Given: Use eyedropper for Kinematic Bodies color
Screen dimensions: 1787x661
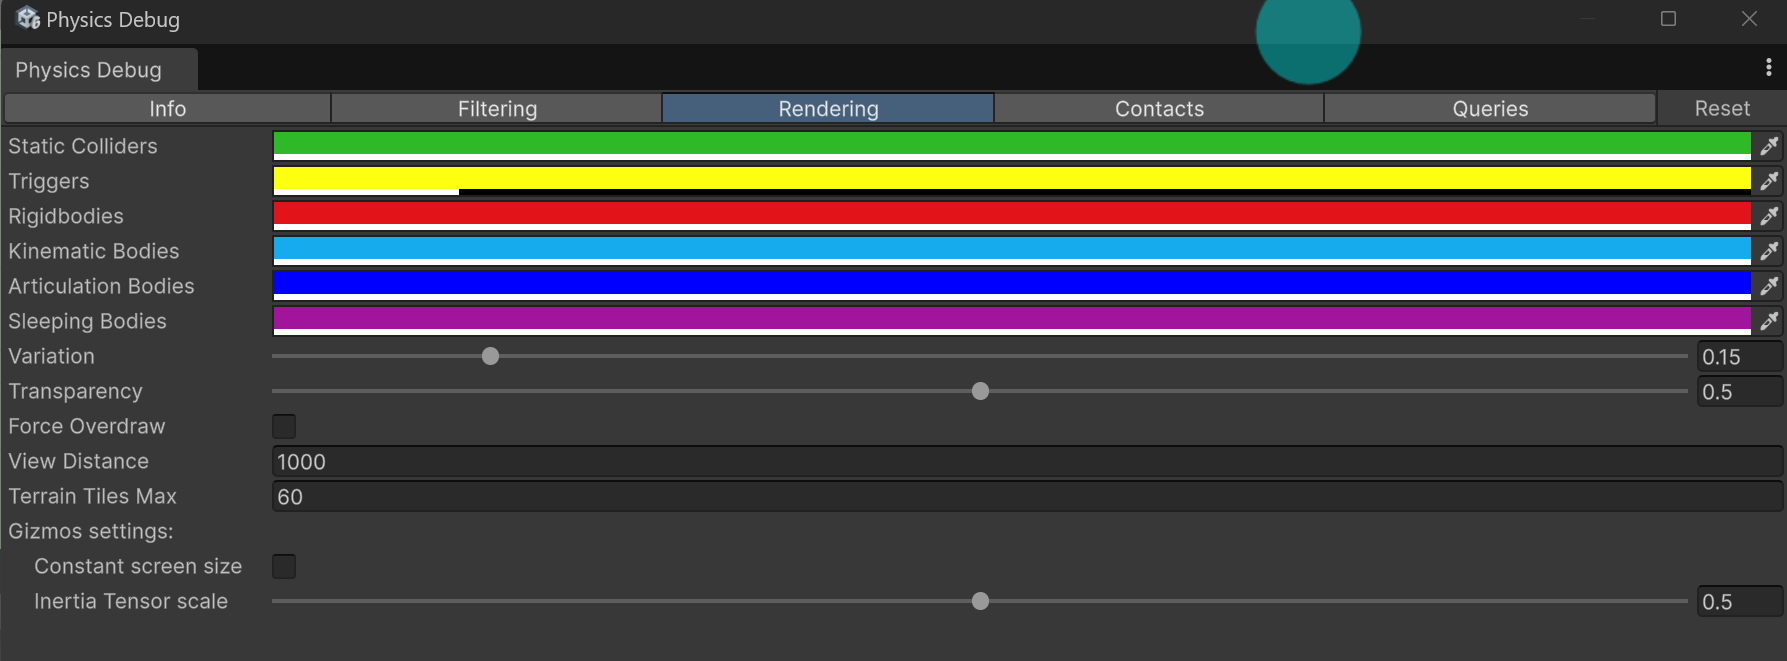Looking at the screenshot, I should point(1769,251).
